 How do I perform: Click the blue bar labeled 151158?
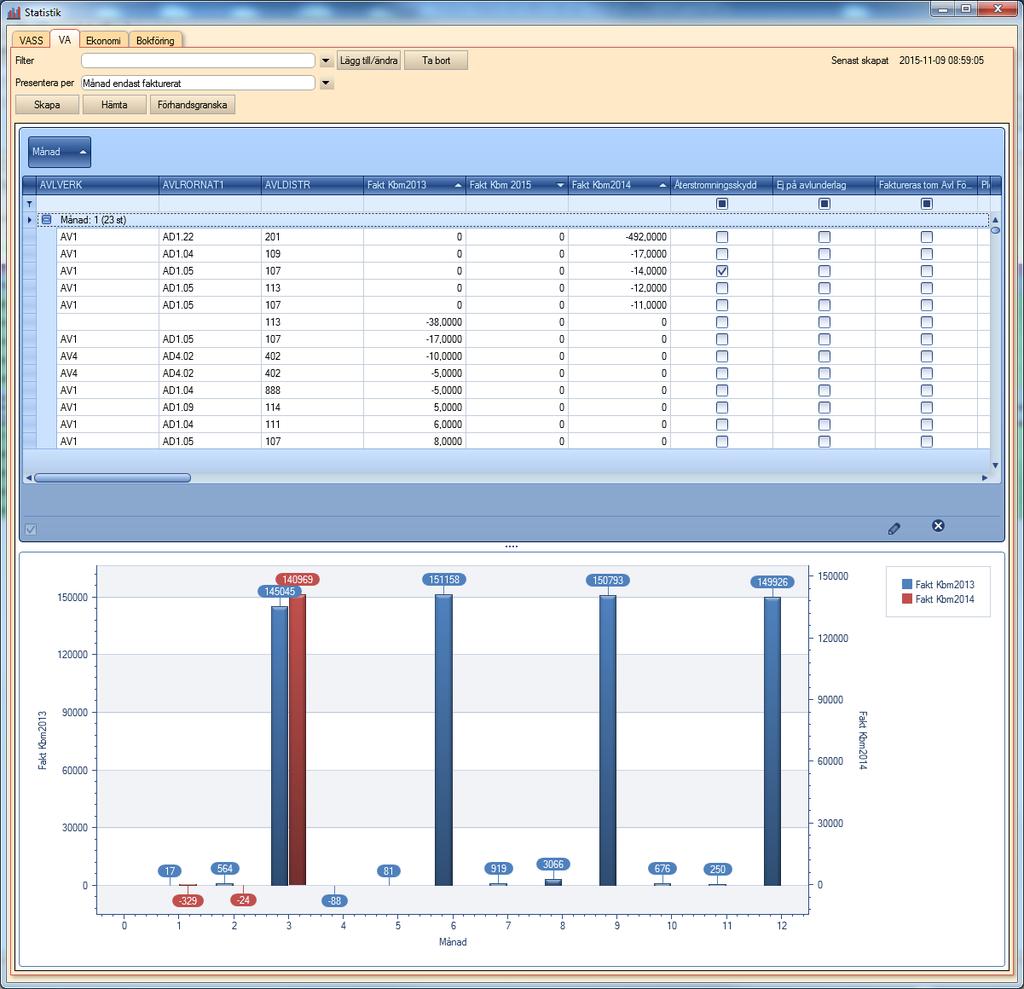coord(443,739)
